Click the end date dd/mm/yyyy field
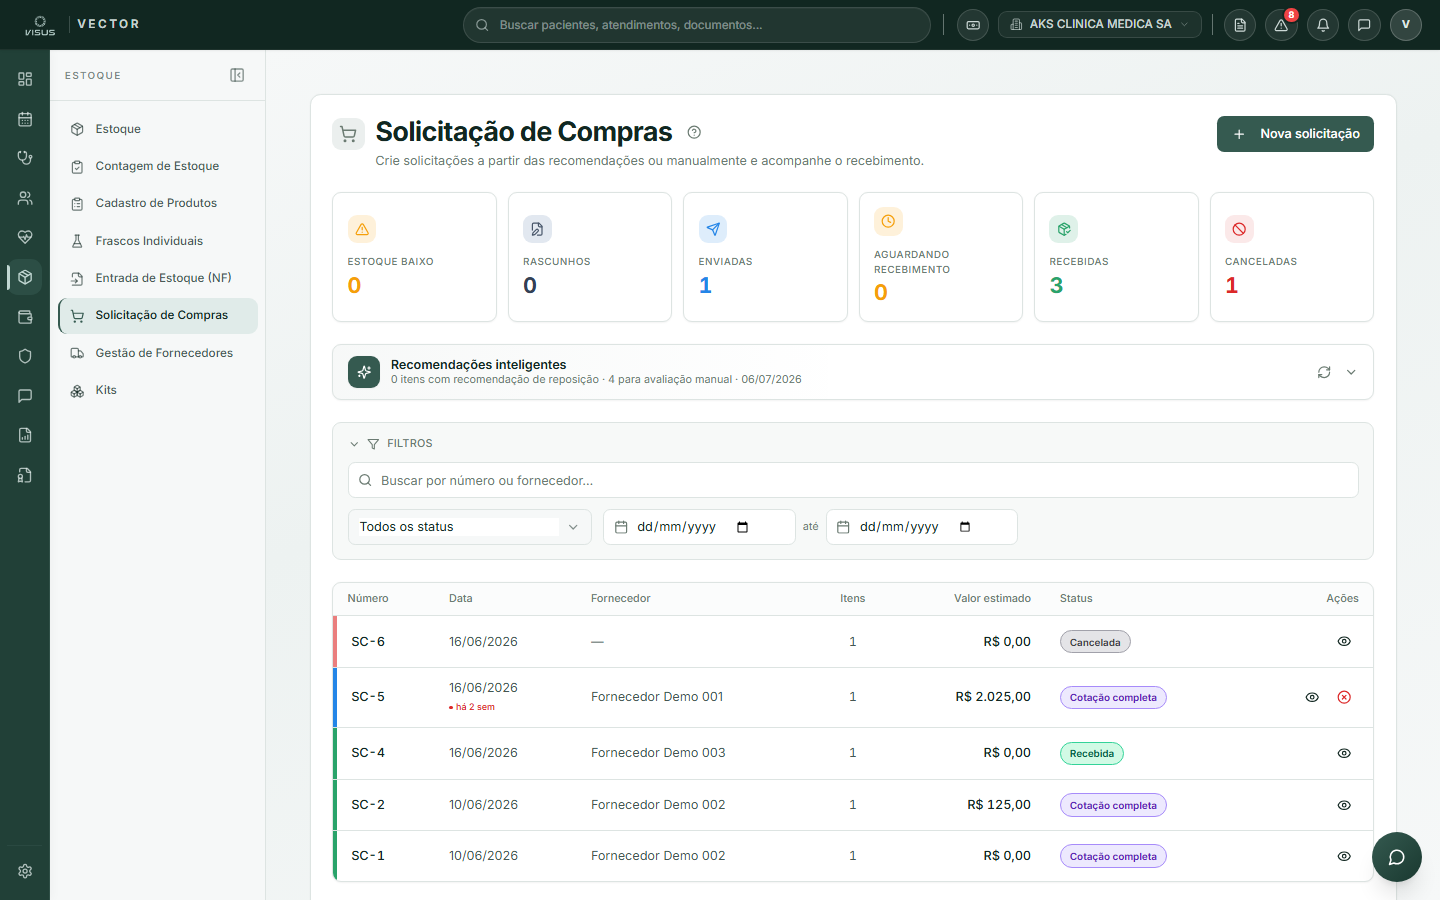The image size is (1440, 900). point(922,527)
